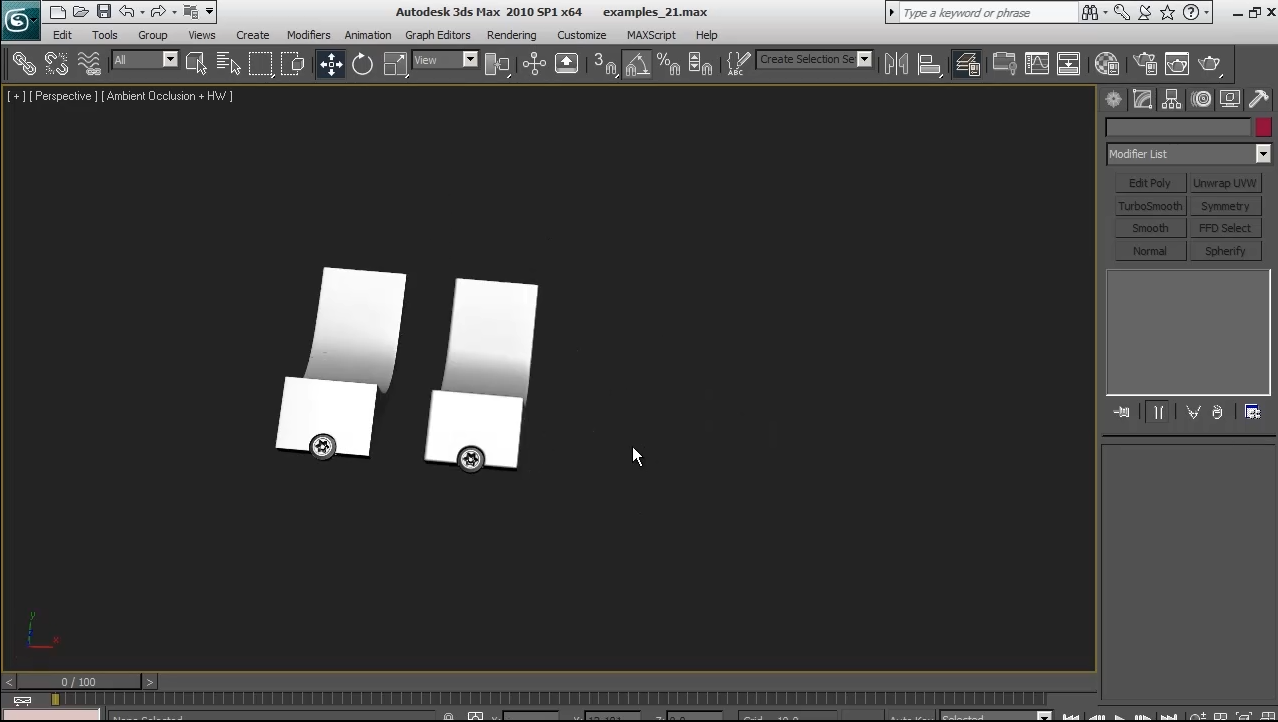Toggle the Angle Snap button
Viewport: 1278px width, 722px height.
click(637, 64)
